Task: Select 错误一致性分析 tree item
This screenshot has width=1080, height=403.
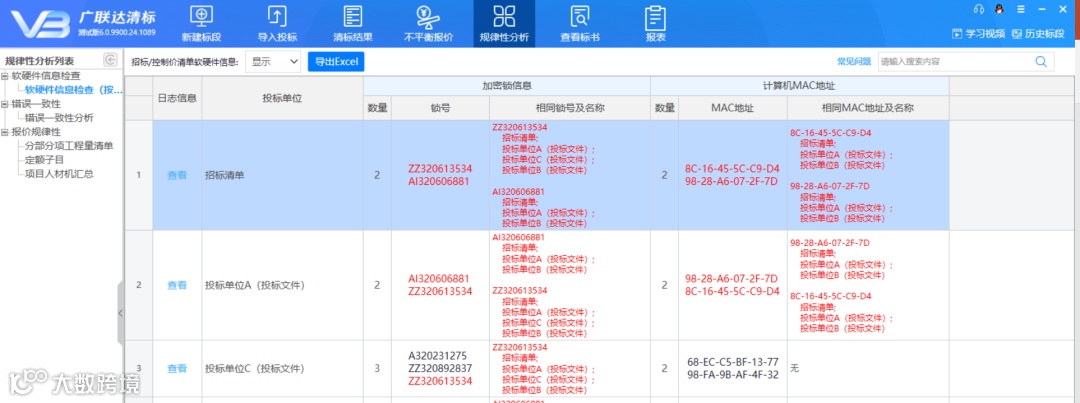Action: coord(59,118)
